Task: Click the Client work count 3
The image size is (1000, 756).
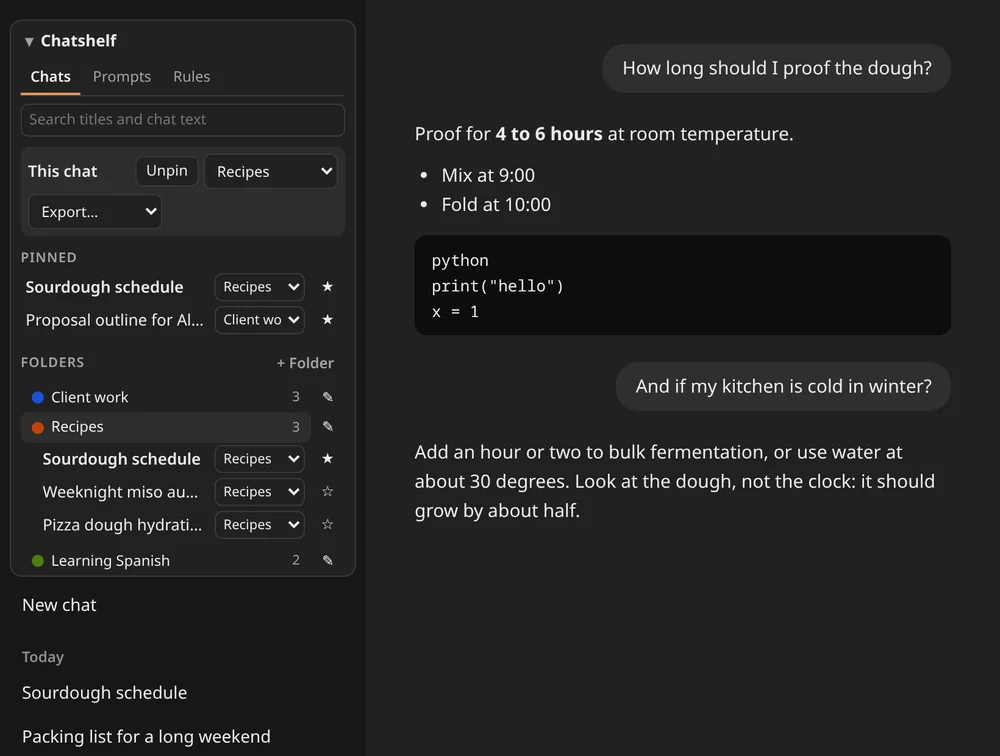Action: 296,397
